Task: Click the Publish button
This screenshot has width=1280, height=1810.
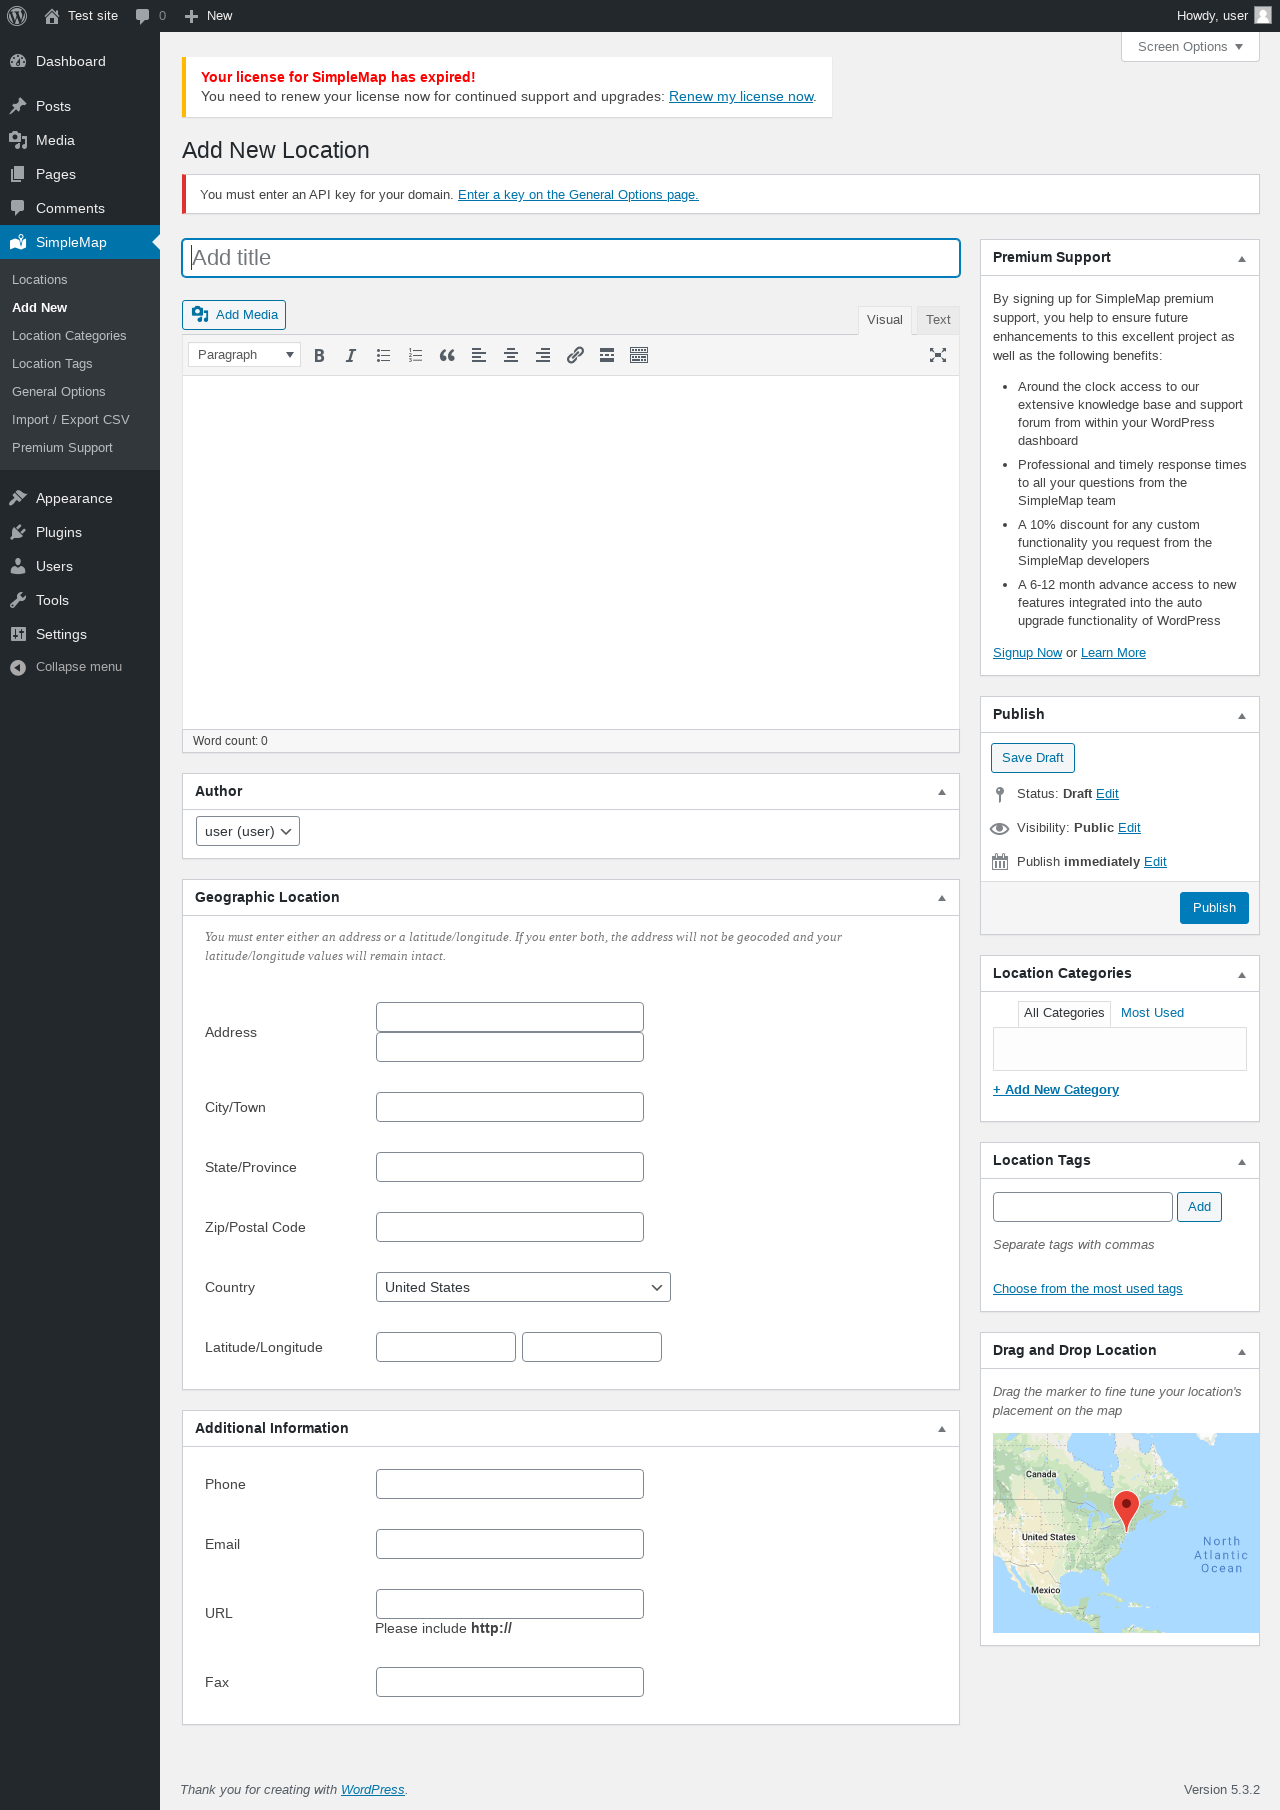Action: coord(1214,908)
